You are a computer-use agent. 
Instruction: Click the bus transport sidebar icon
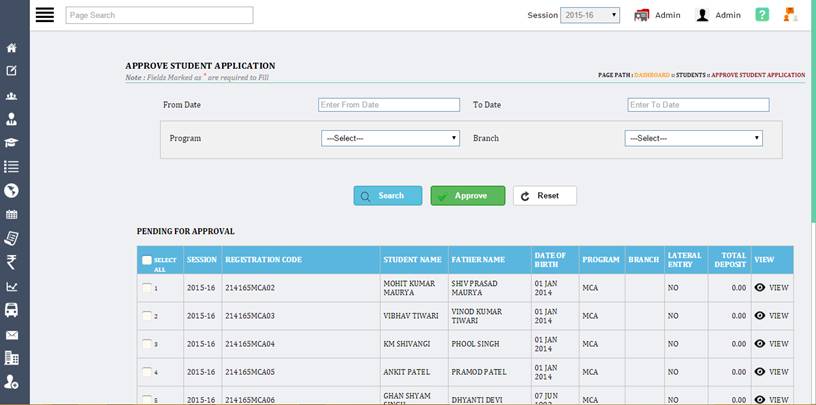(12, 310)
